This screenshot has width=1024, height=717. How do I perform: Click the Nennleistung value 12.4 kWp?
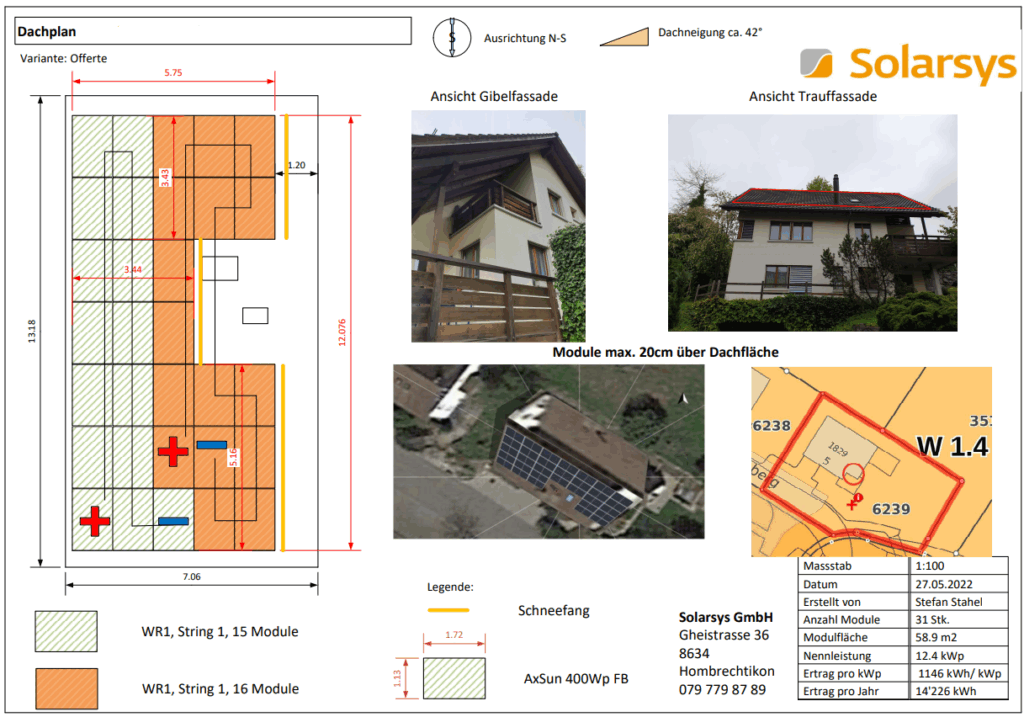939,656
